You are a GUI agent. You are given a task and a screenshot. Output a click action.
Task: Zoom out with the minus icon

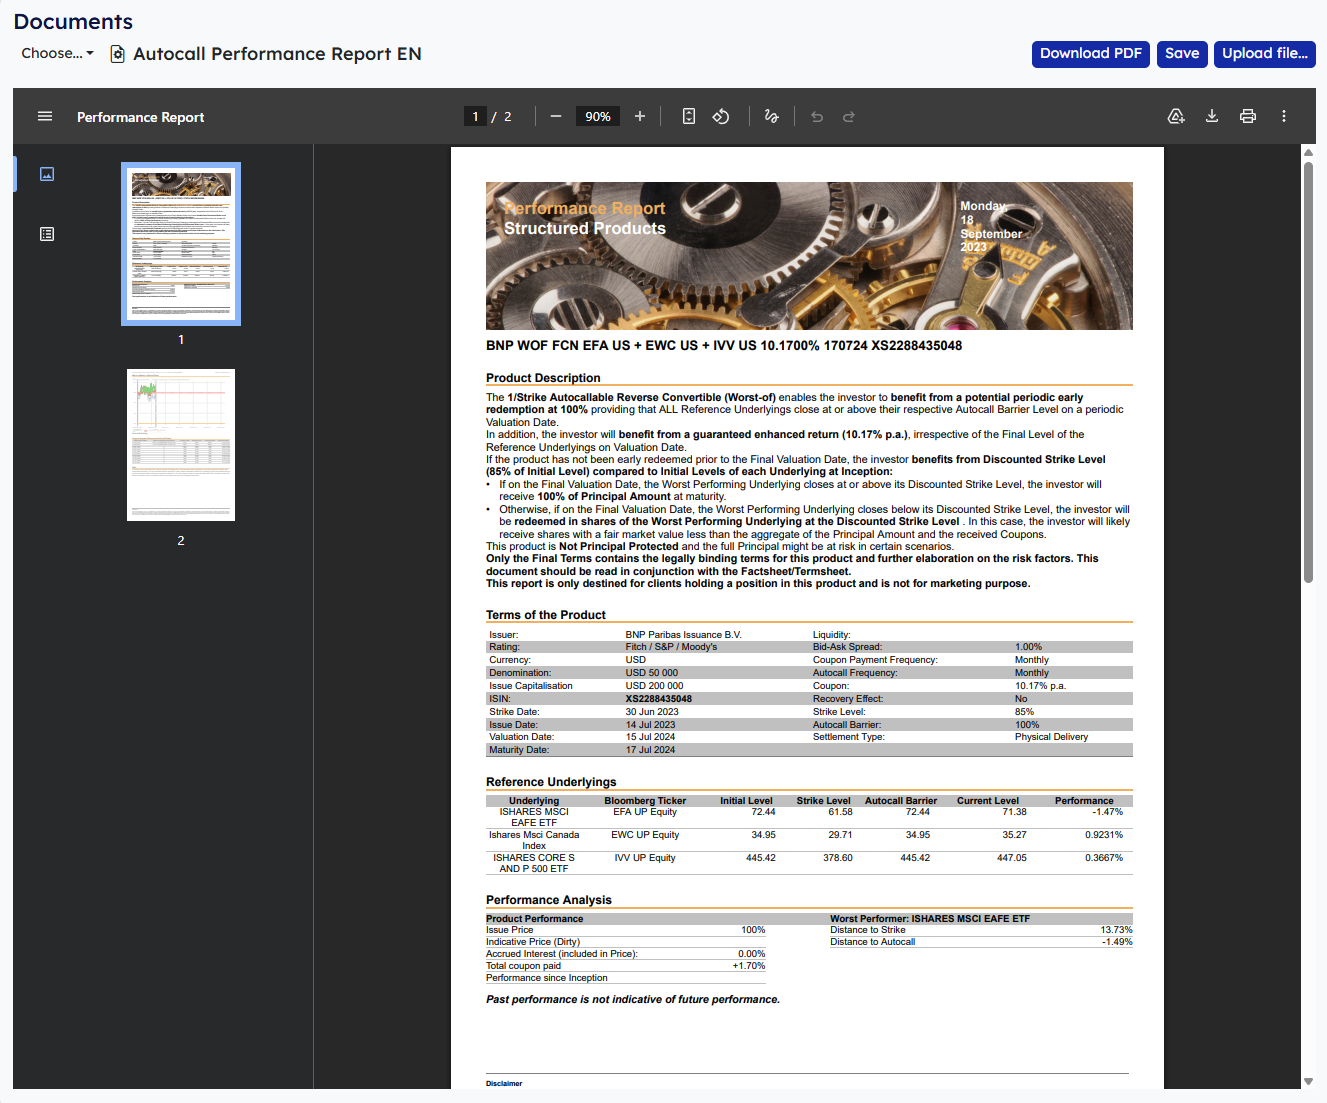556,117
